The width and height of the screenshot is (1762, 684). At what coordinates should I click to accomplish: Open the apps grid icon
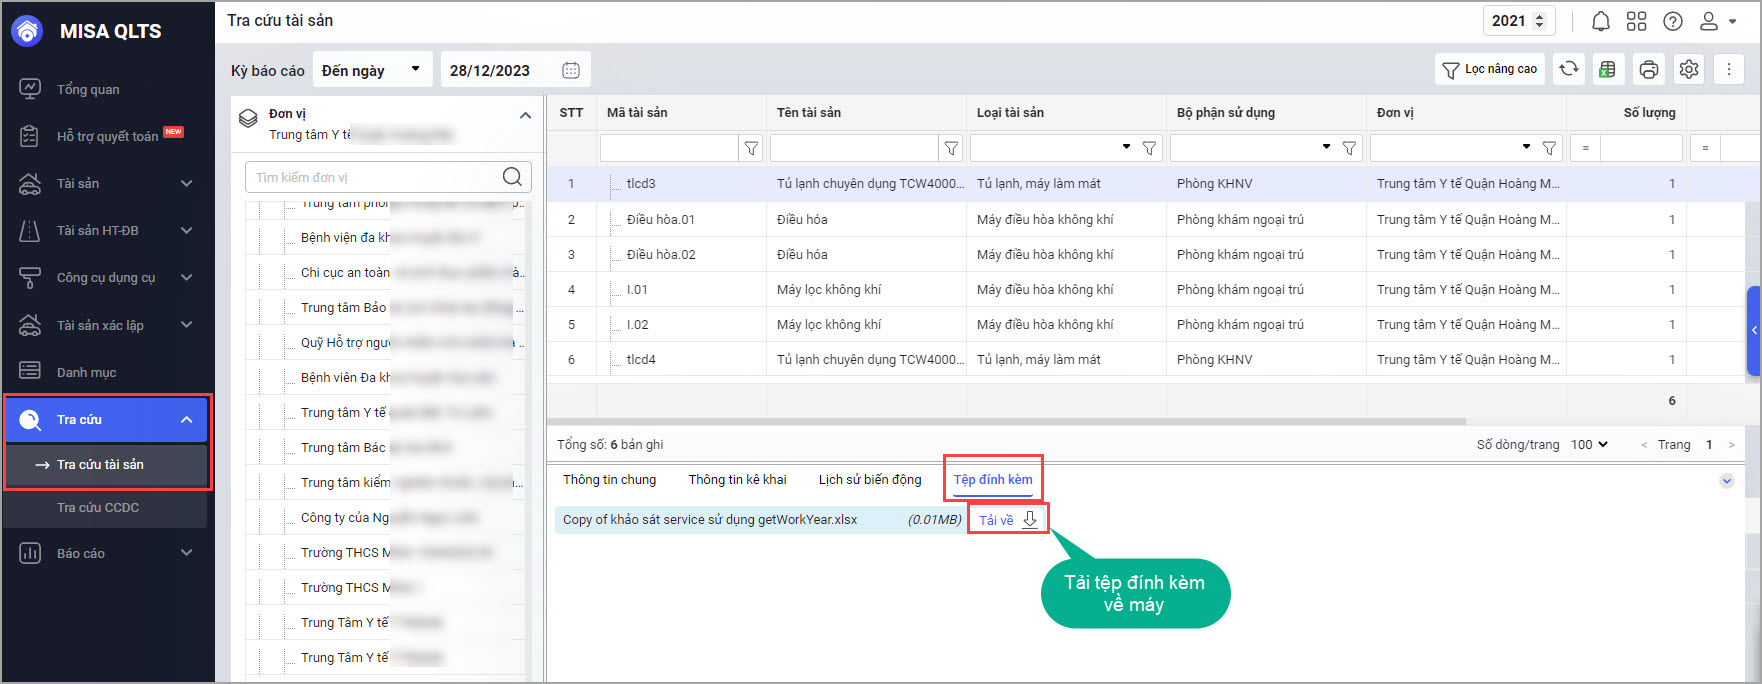pyautogui.click(x=1637, y=21)
